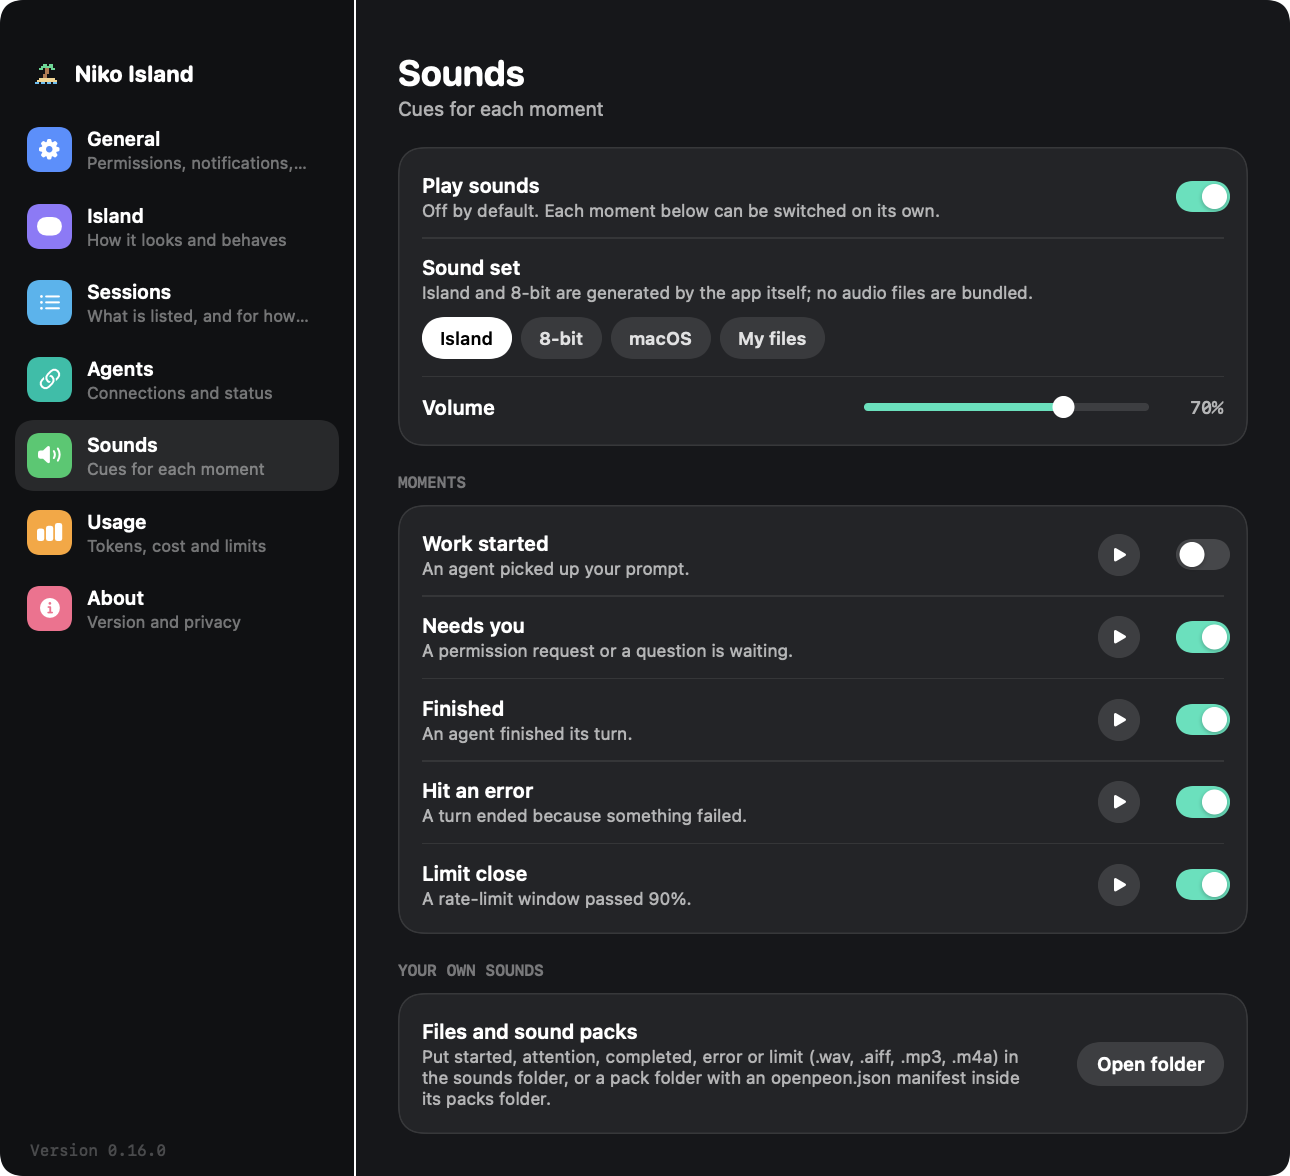Disable the Needs you sound toggle
This screenshot has width=1290, height=1176.
(x=1202, y=637)
